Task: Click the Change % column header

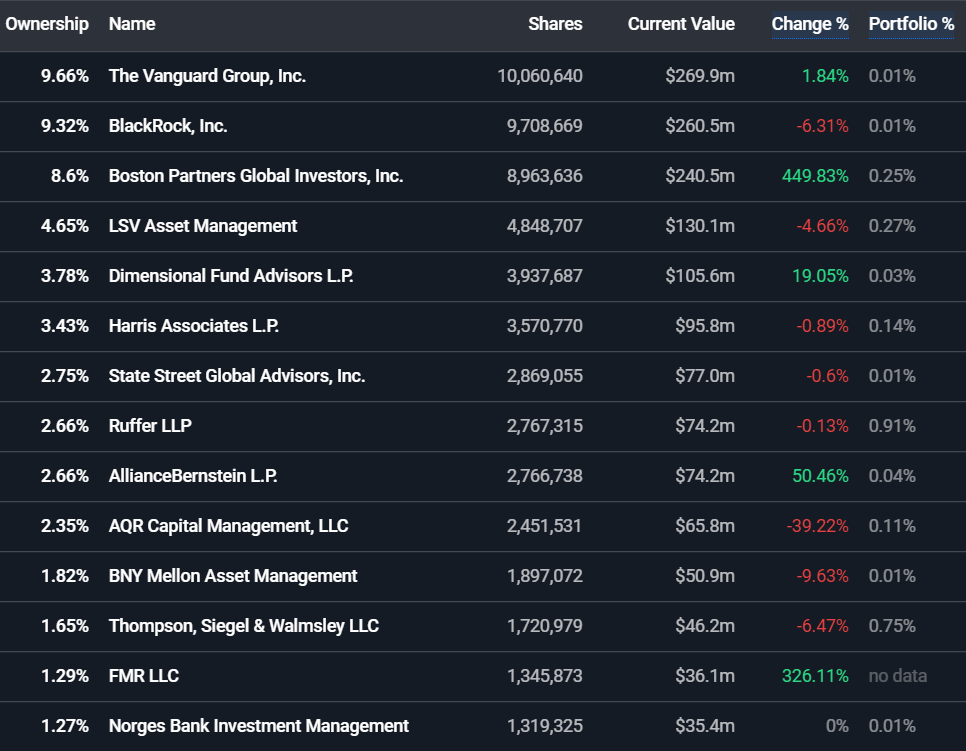Action: pyautogui.click(x=810, y=24)
